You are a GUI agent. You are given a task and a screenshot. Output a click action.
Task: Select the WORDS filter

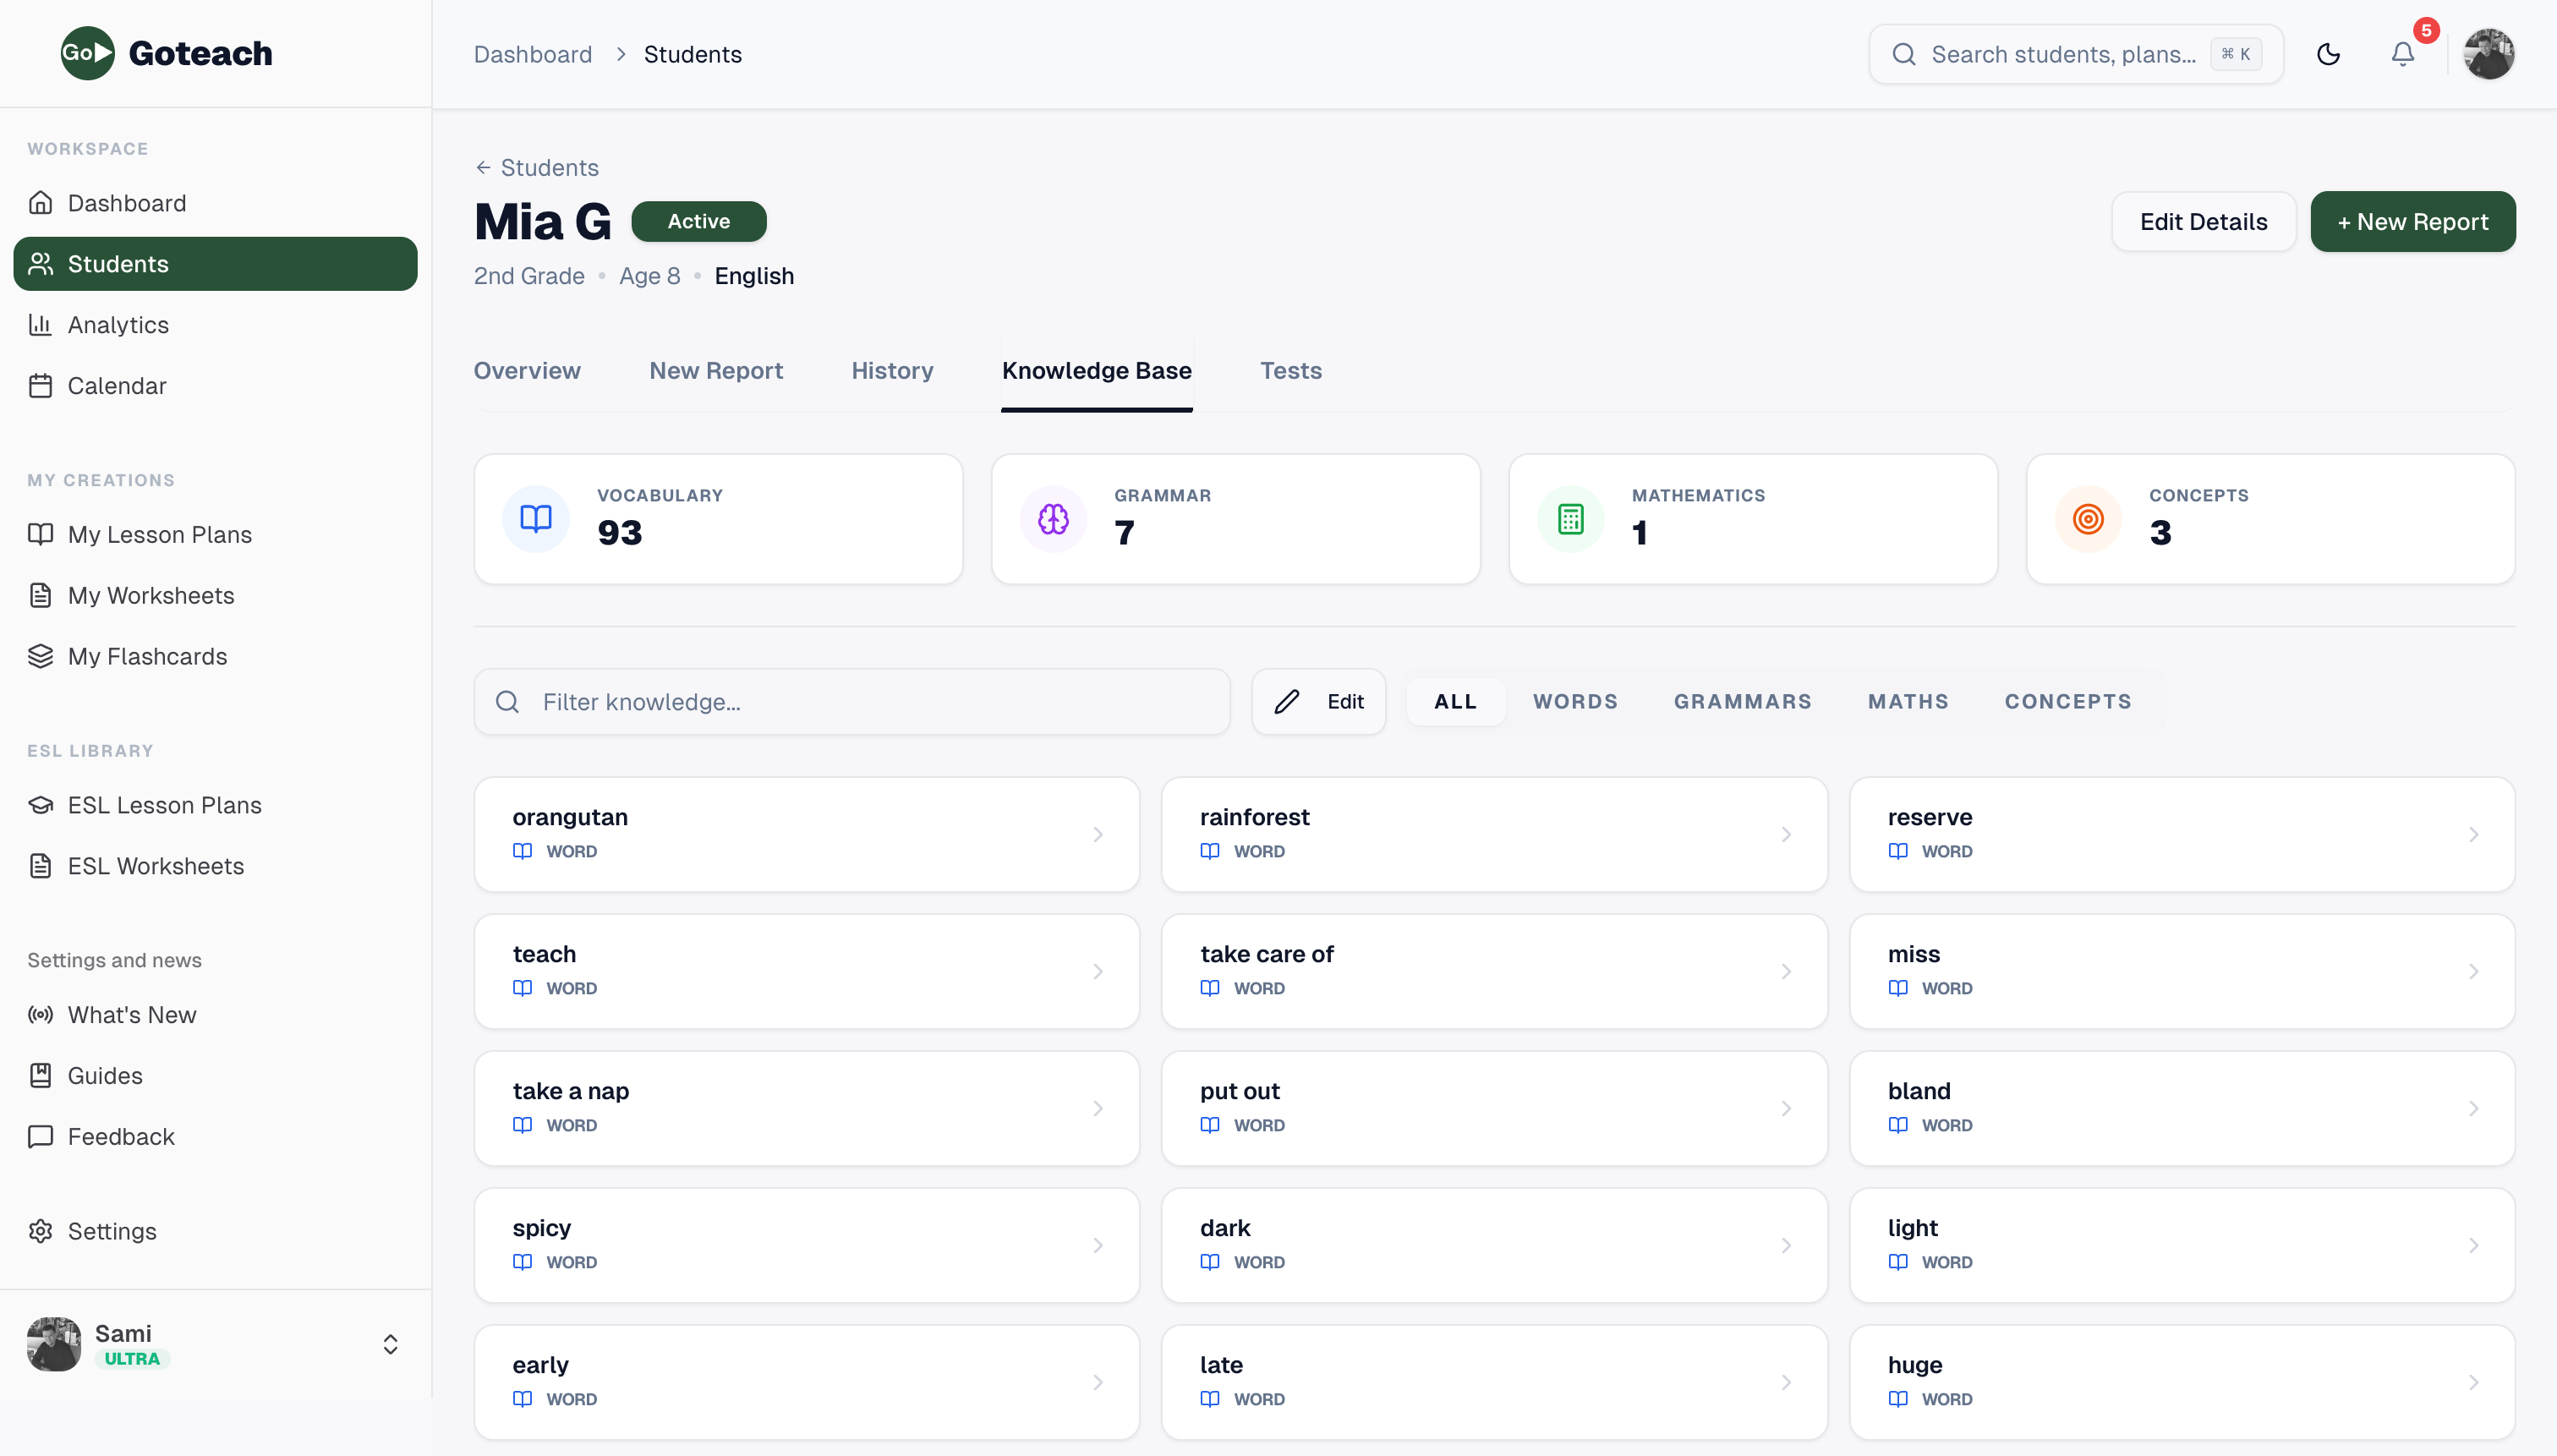1575,702
